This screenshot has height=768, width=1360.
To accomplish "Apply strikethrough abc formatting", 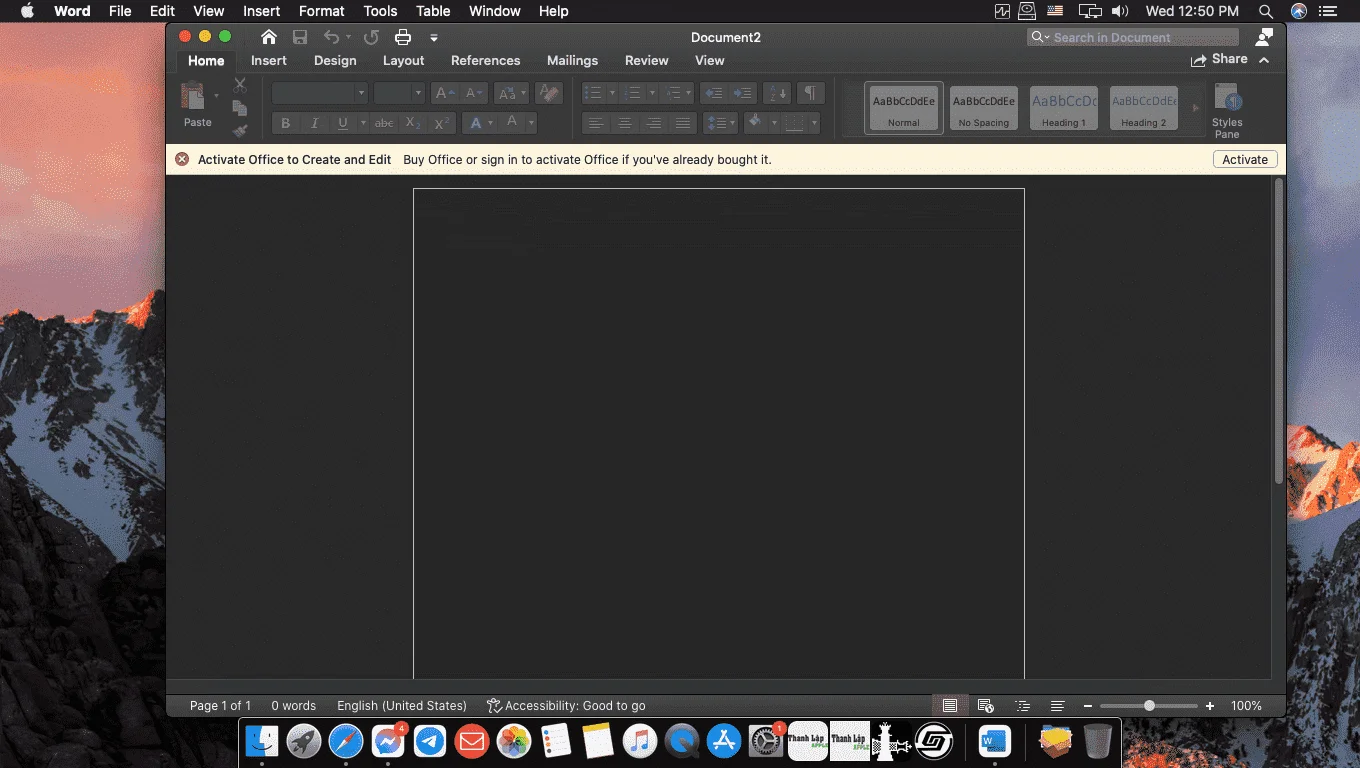I will [384, 123].
